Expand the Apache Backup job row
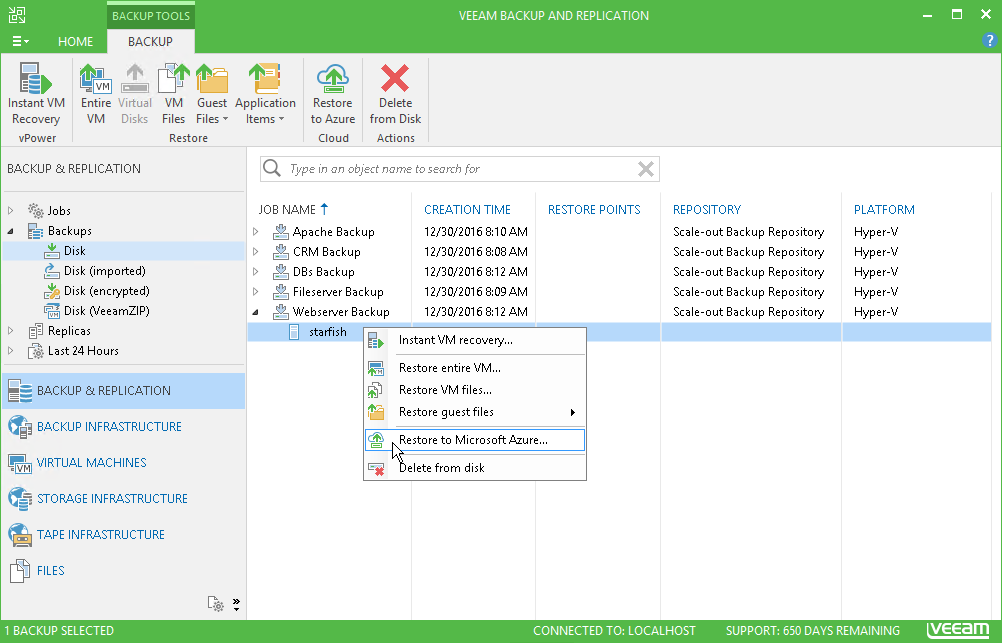The width and height of the screenshot is (1002, 643). (x=256, y=232)
